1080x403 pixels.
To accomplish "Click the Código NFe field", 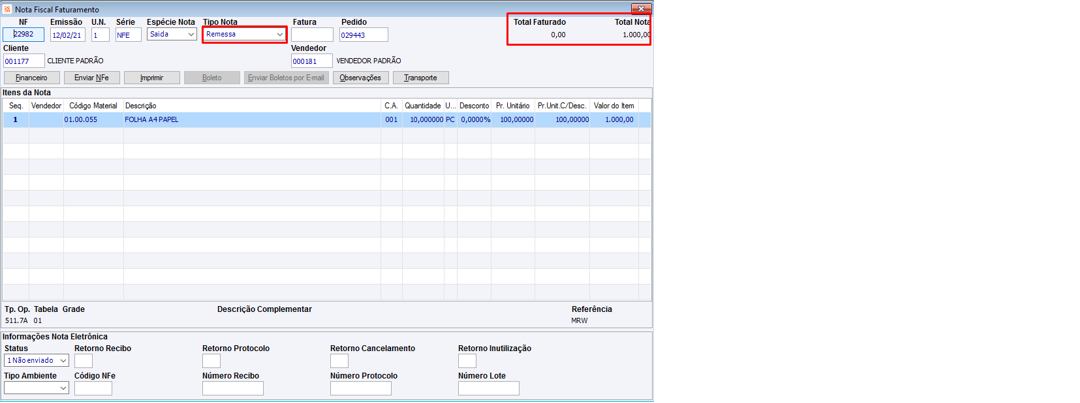I will click(x=93, y=389).
